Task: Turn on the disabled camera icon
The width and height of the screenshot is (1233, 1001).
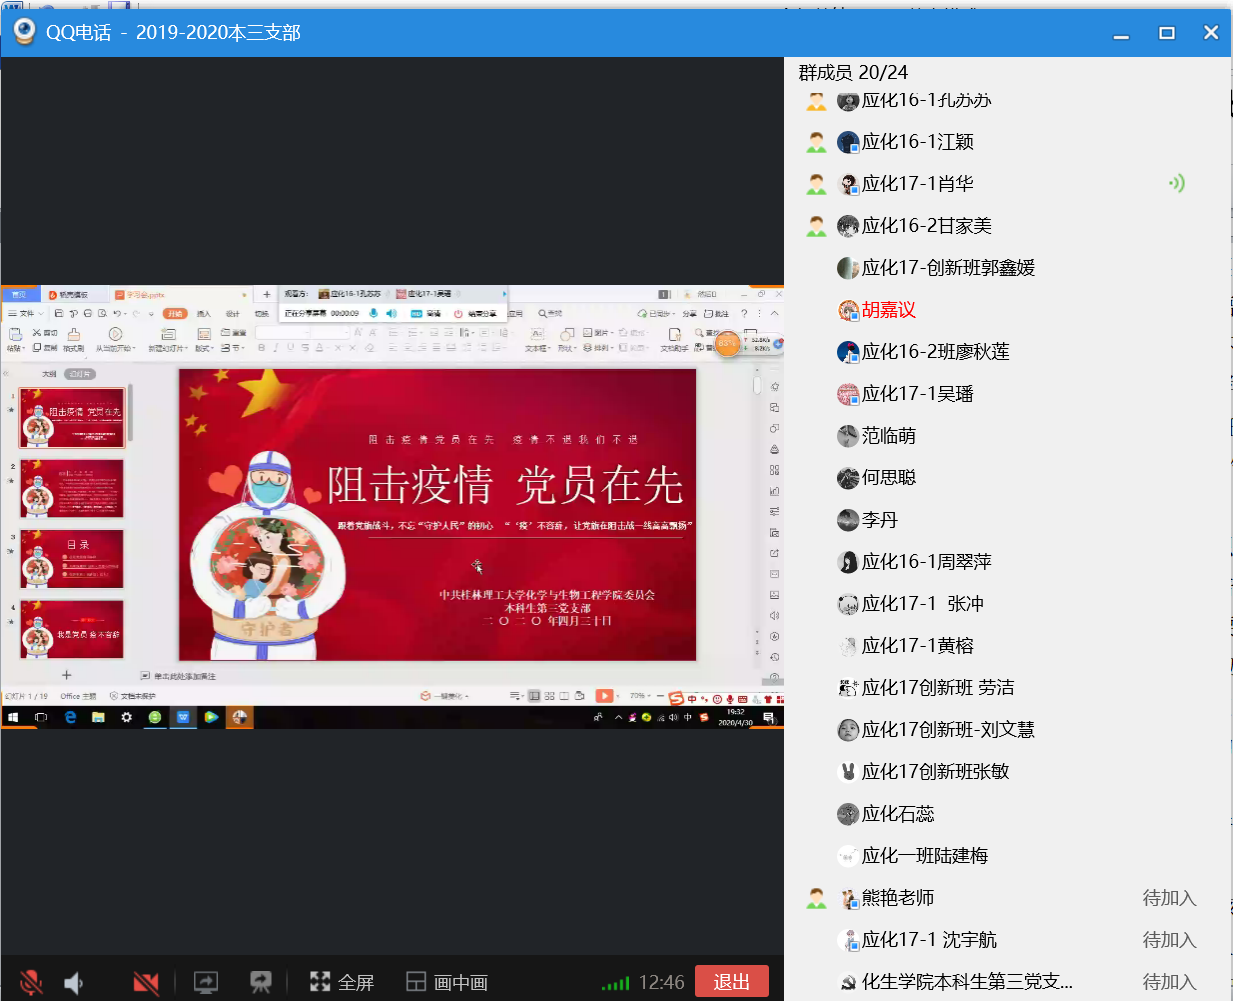Action: coord(146,983)
